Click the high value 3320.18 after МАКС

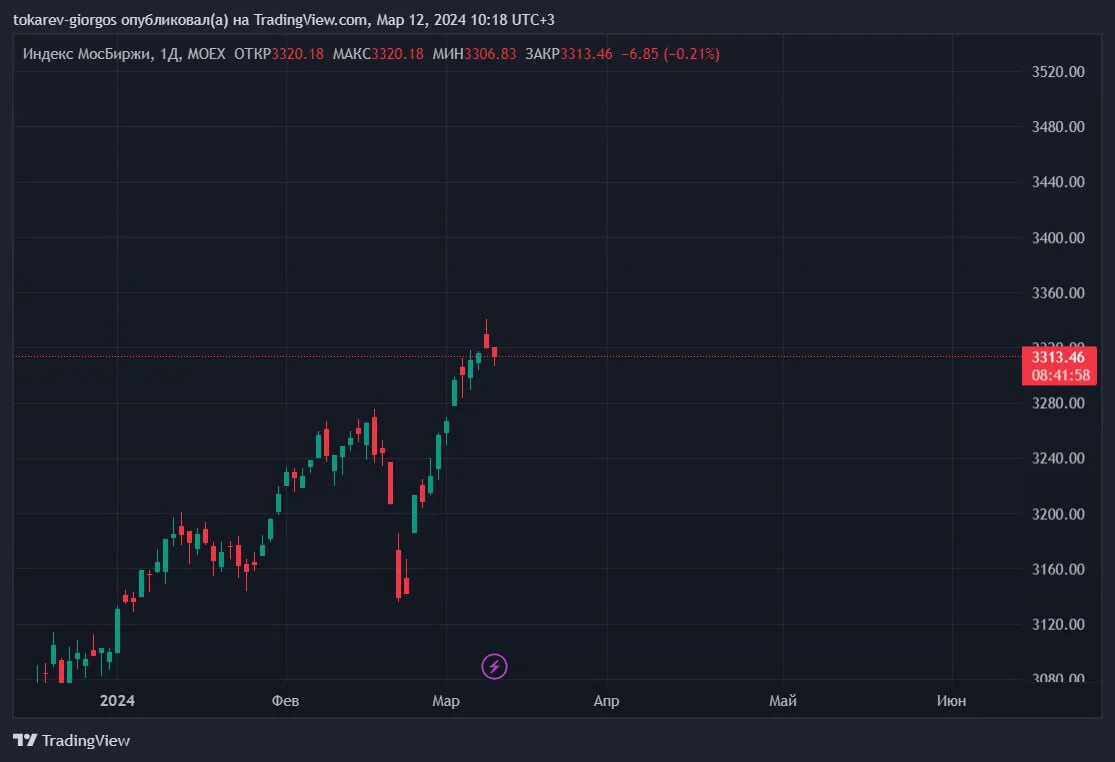398,54
